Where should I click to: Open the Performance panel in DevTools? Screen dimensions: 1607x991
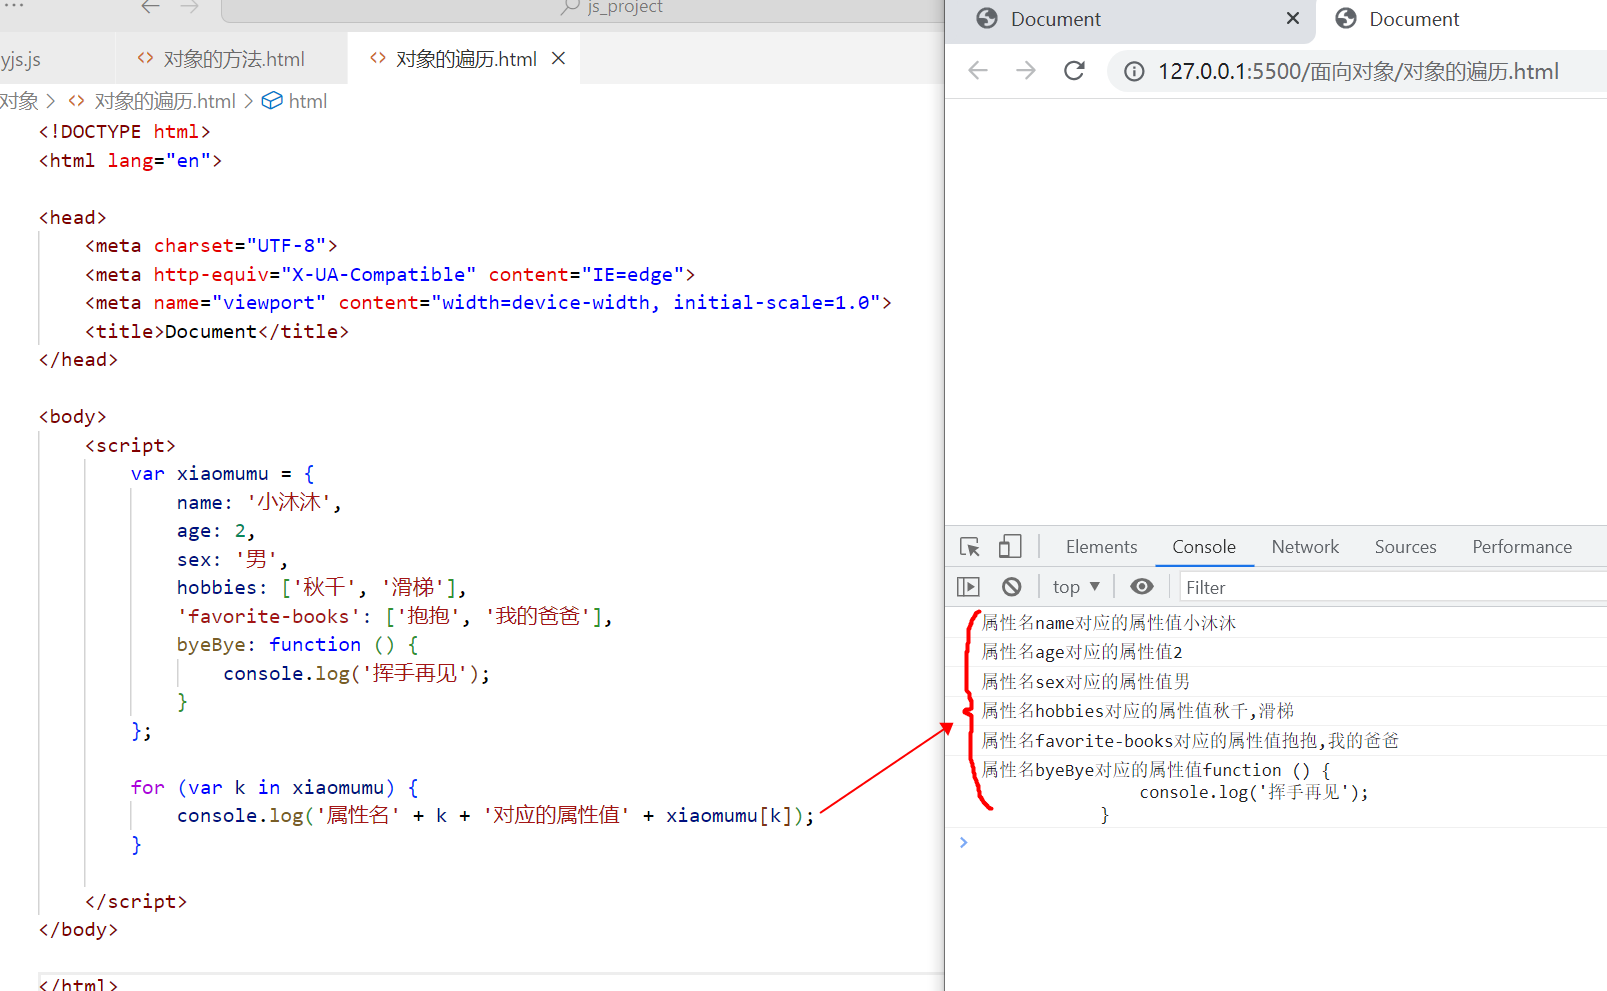tap(1522, 547)
